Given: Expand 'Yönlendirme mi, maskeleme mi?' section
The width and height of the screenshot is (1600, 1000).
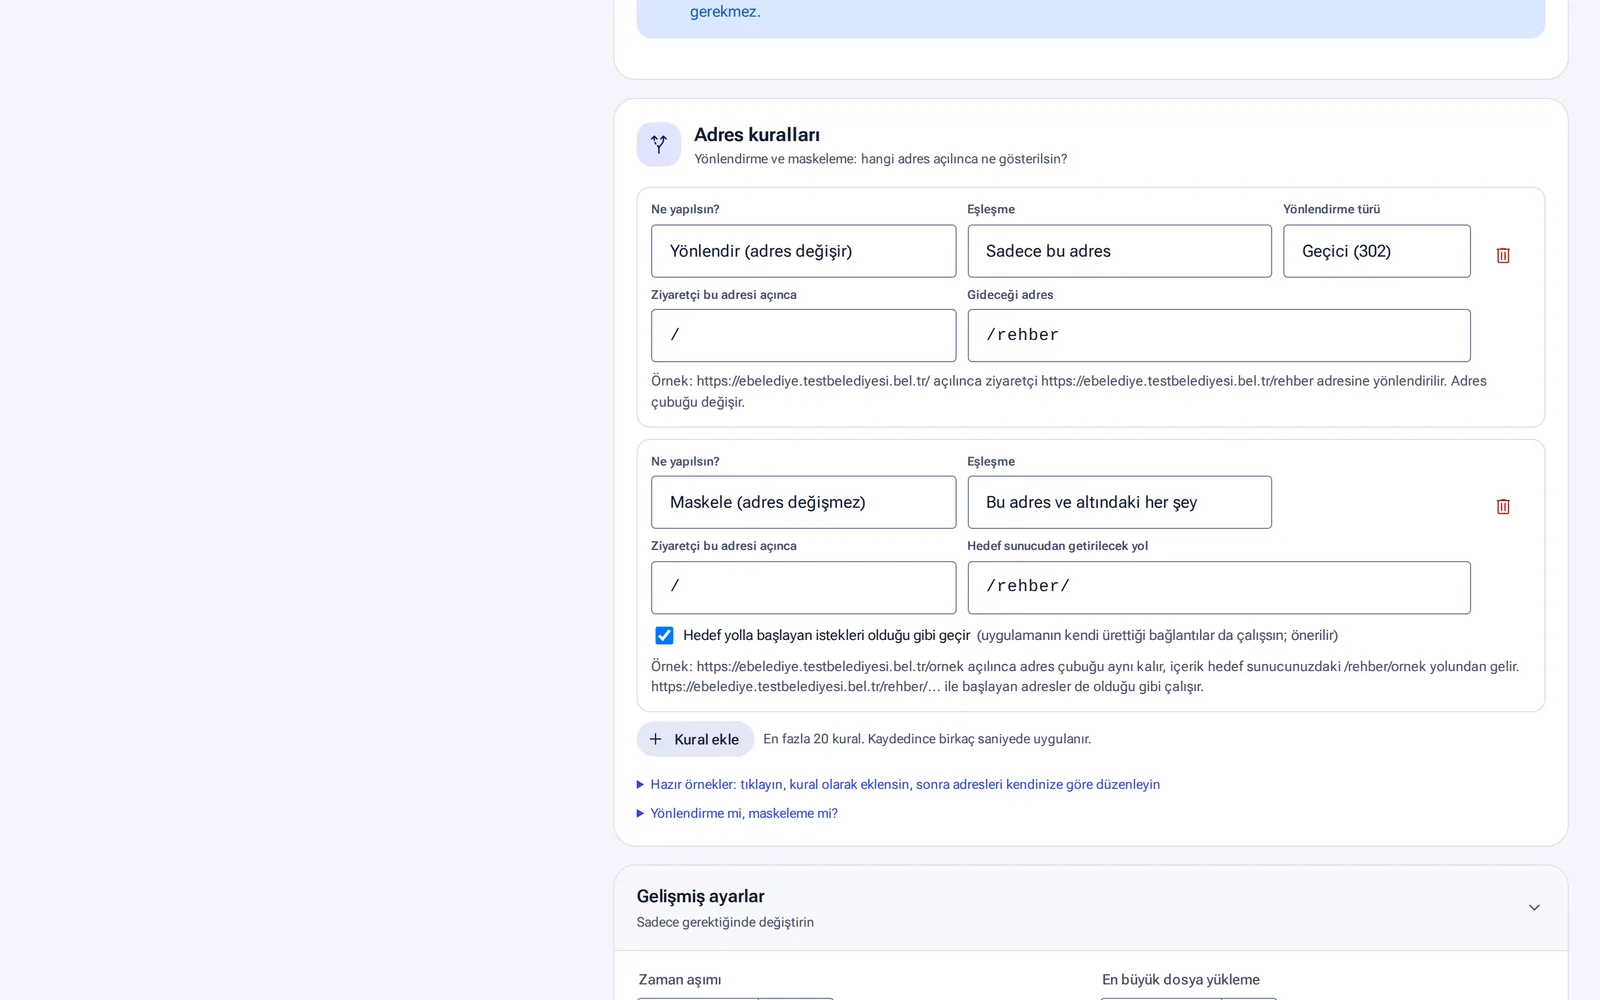Looking at the screenshot, I should click(x=737, y=813).
